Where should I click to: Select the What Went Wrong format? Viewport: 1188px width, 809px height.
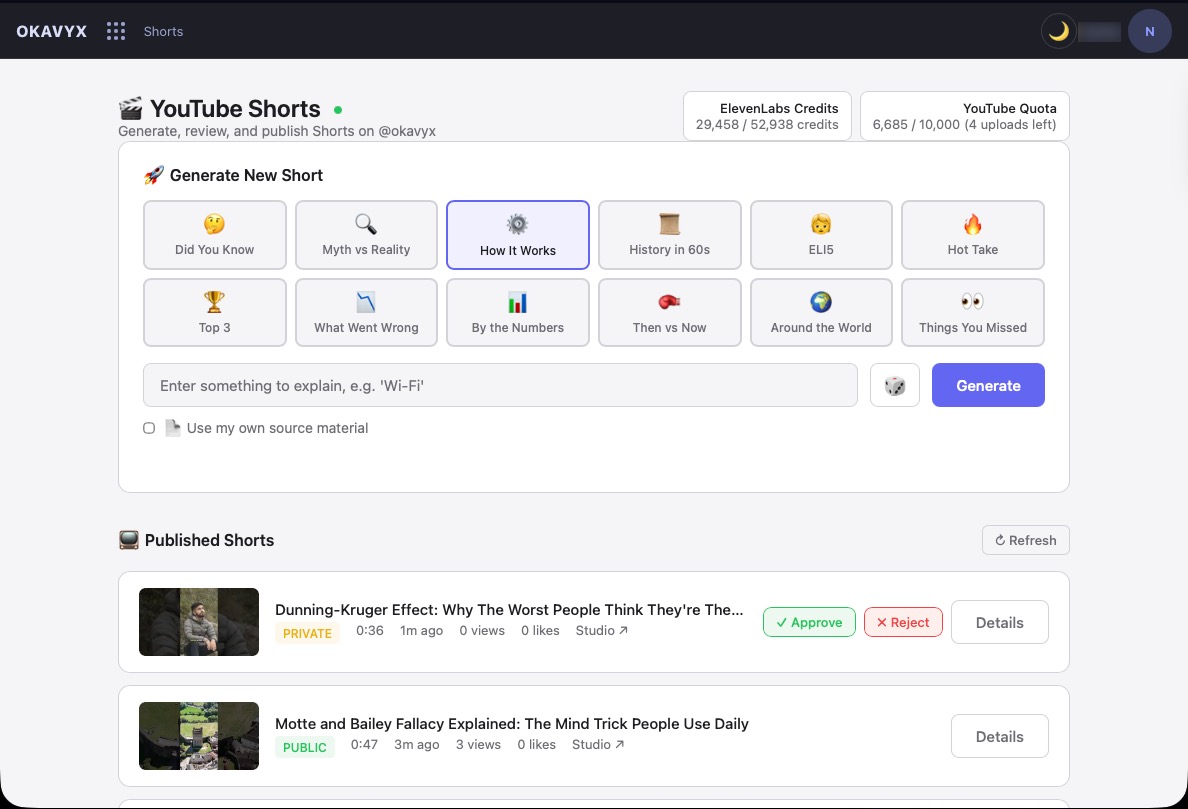tap(366, 312)
